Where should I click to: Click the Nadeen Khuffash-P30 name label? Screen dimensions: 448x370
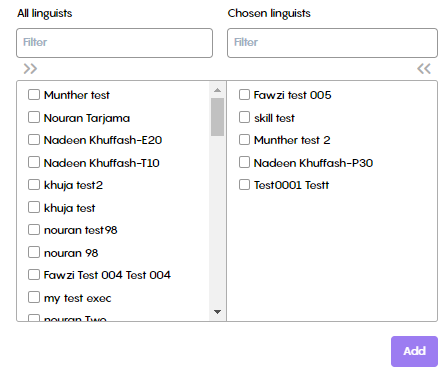[313, 163]
